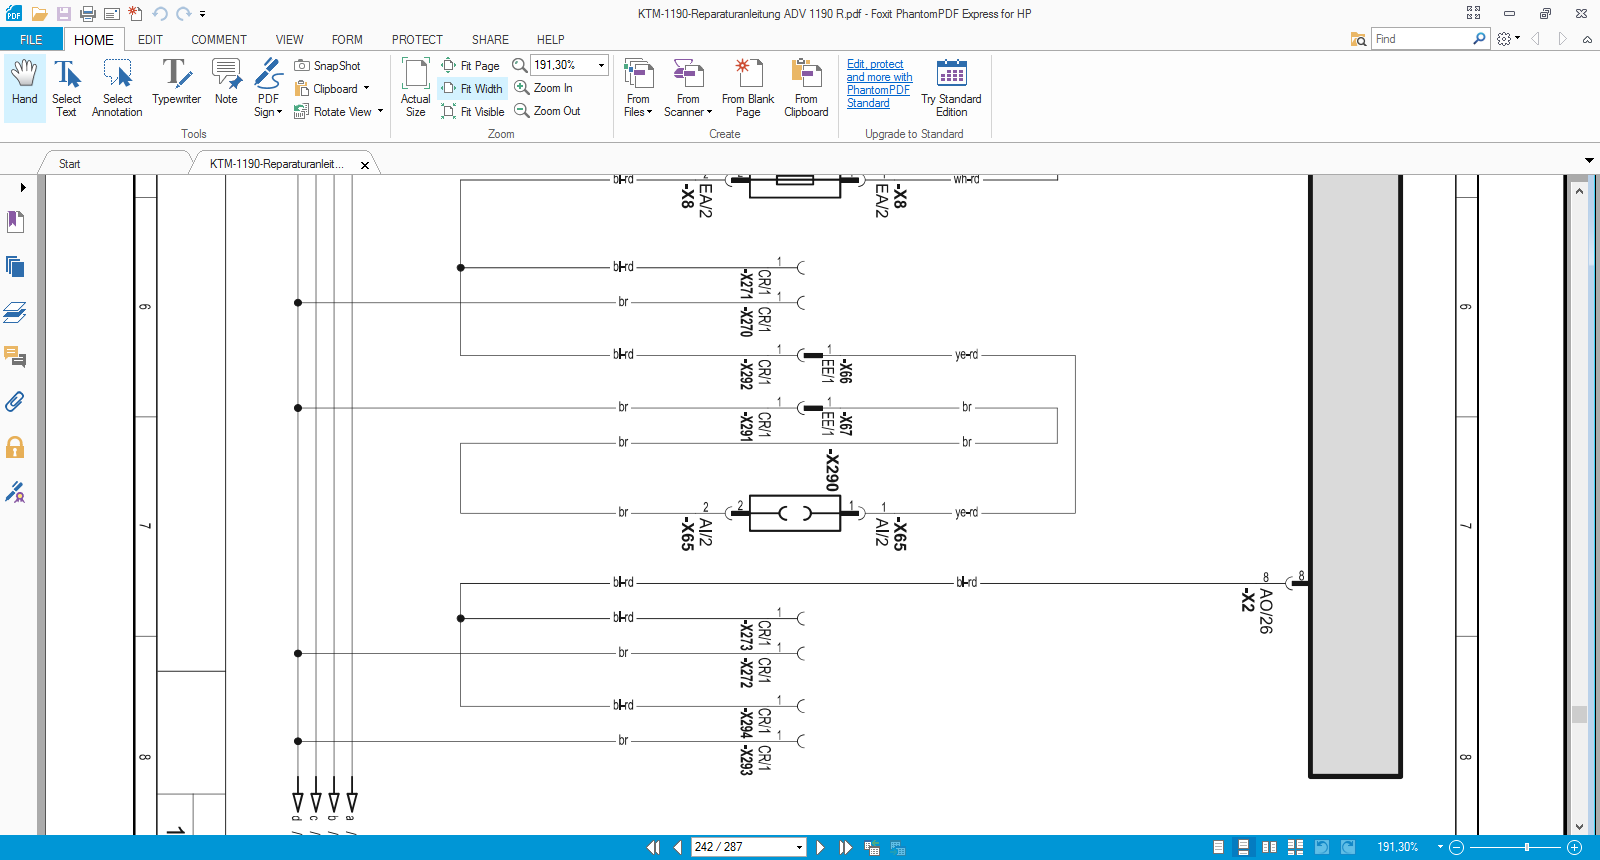This screenshot has height=860, width=1600.
Task: Click in the Find search field
Action: (1420, 39)
